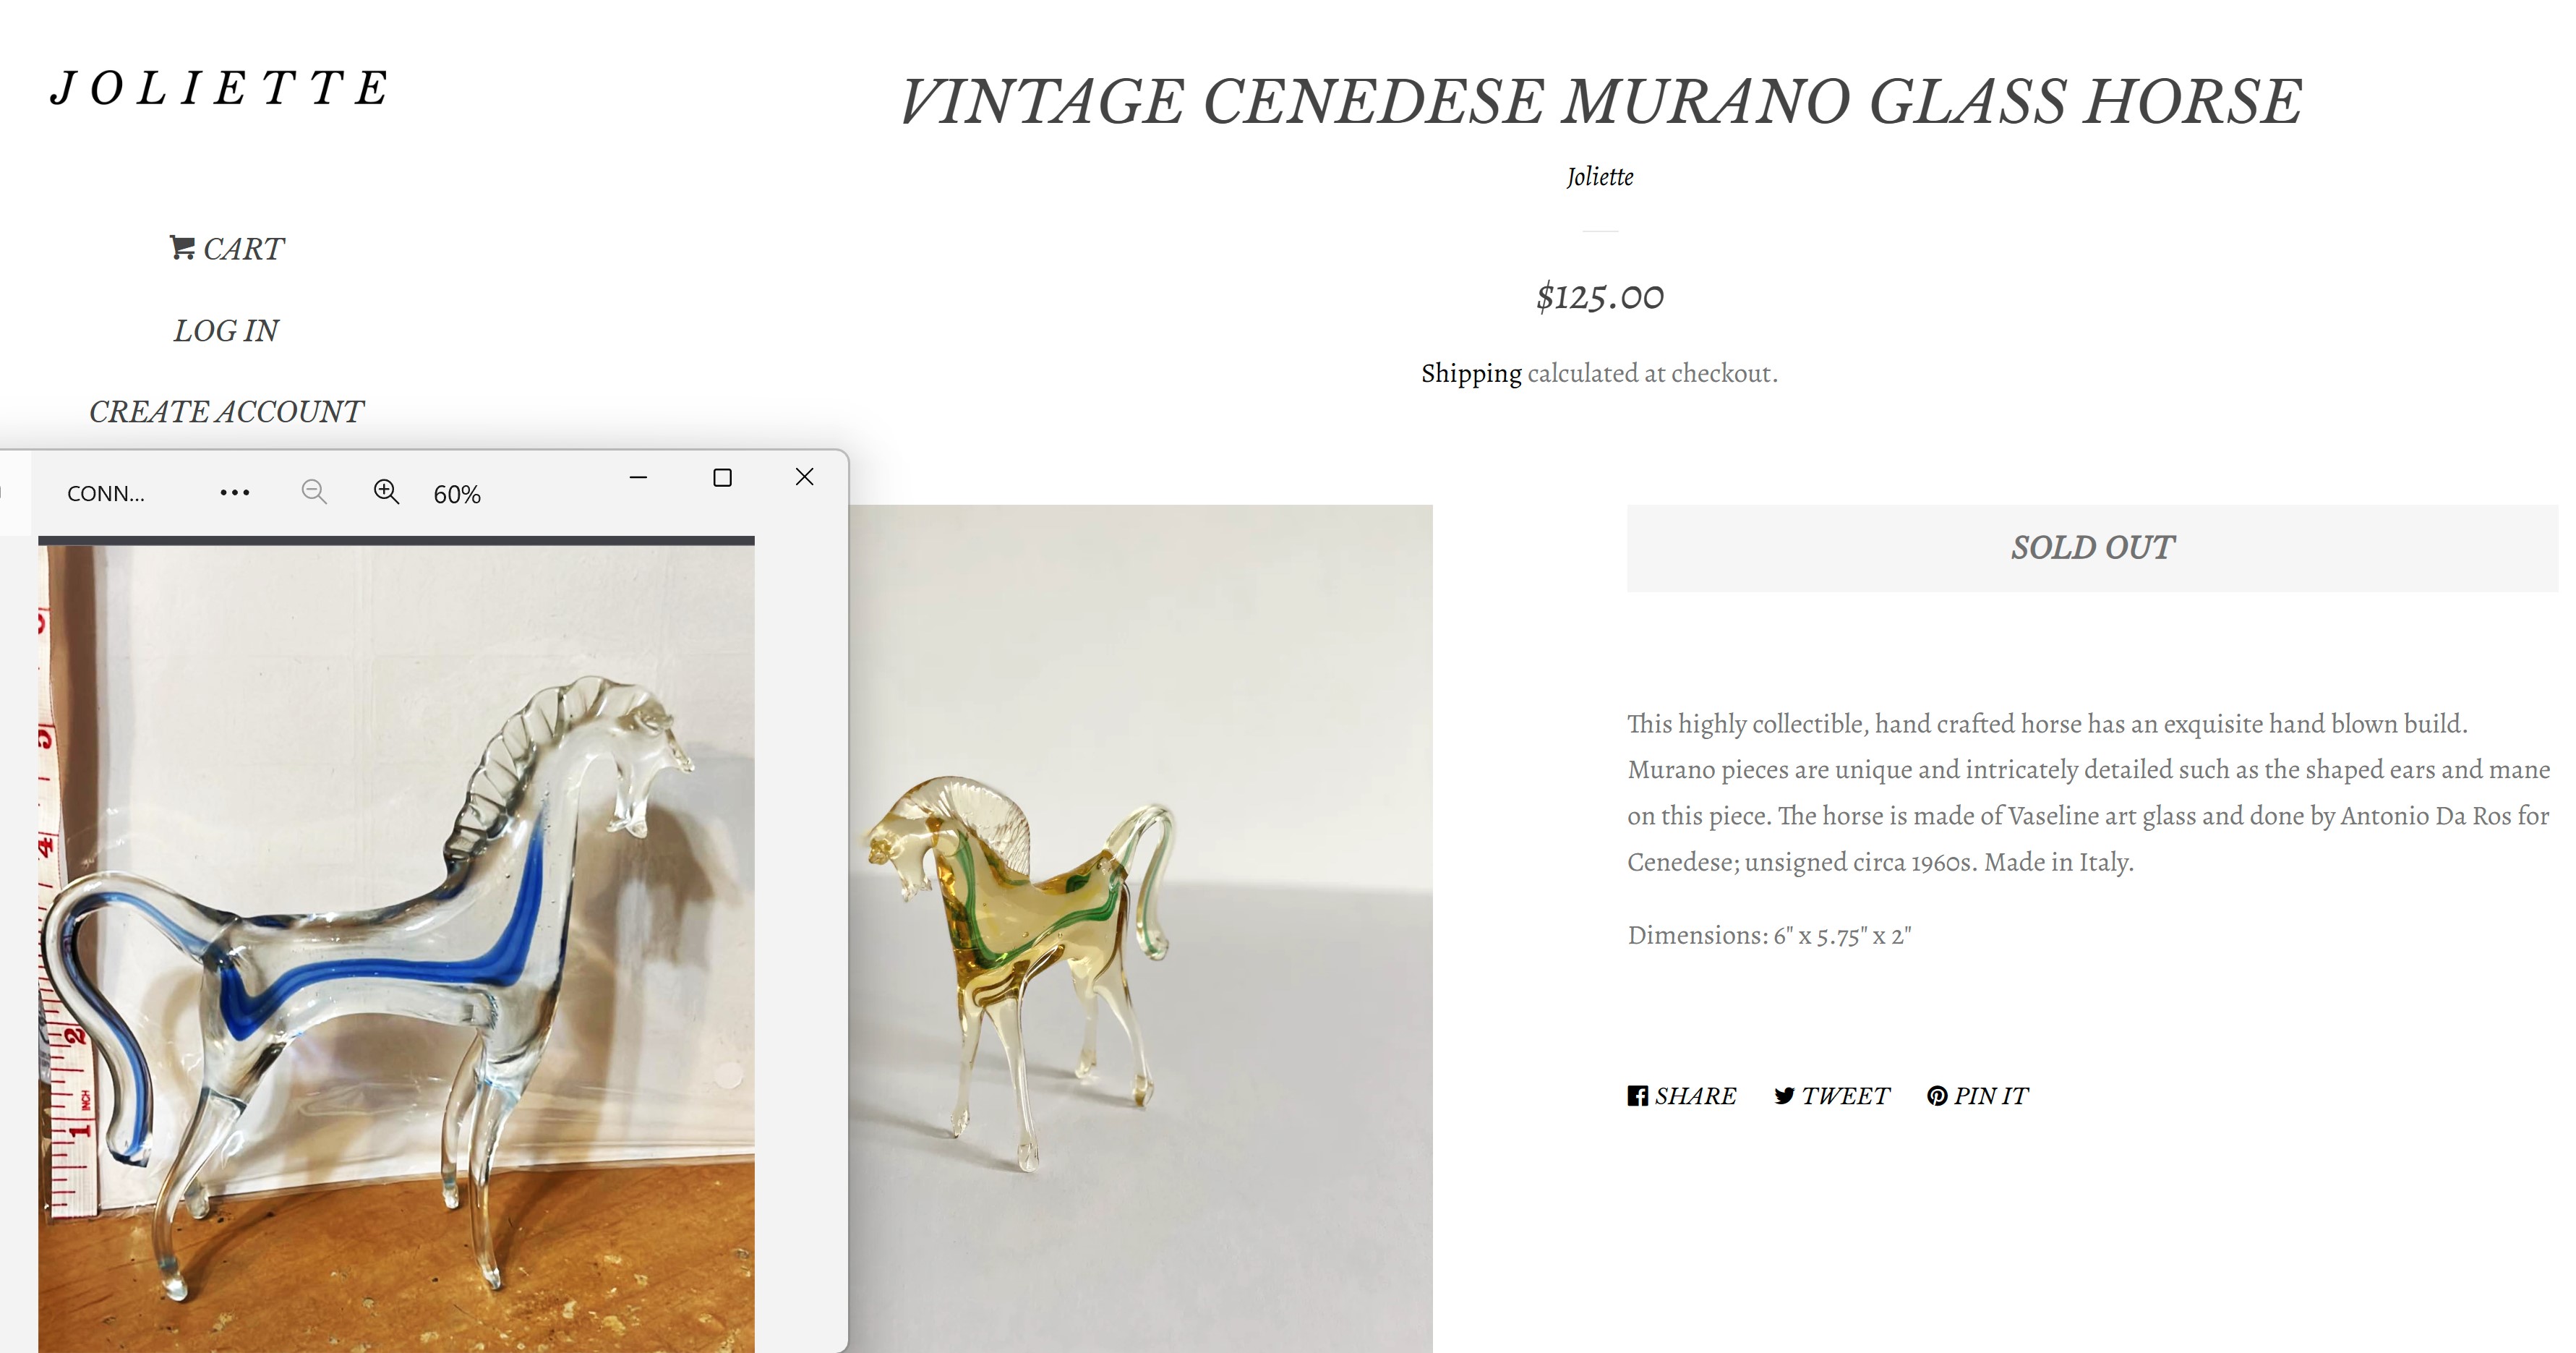Click the blue glass horse photo
Viewport: 2576px width, 1353px height.
coord(396,948)
